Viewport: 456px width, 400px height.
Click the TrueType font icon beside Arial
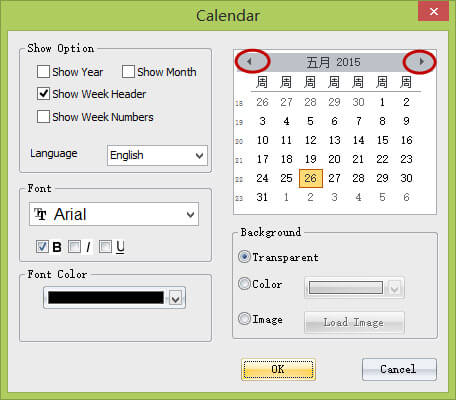click(40, 214)
